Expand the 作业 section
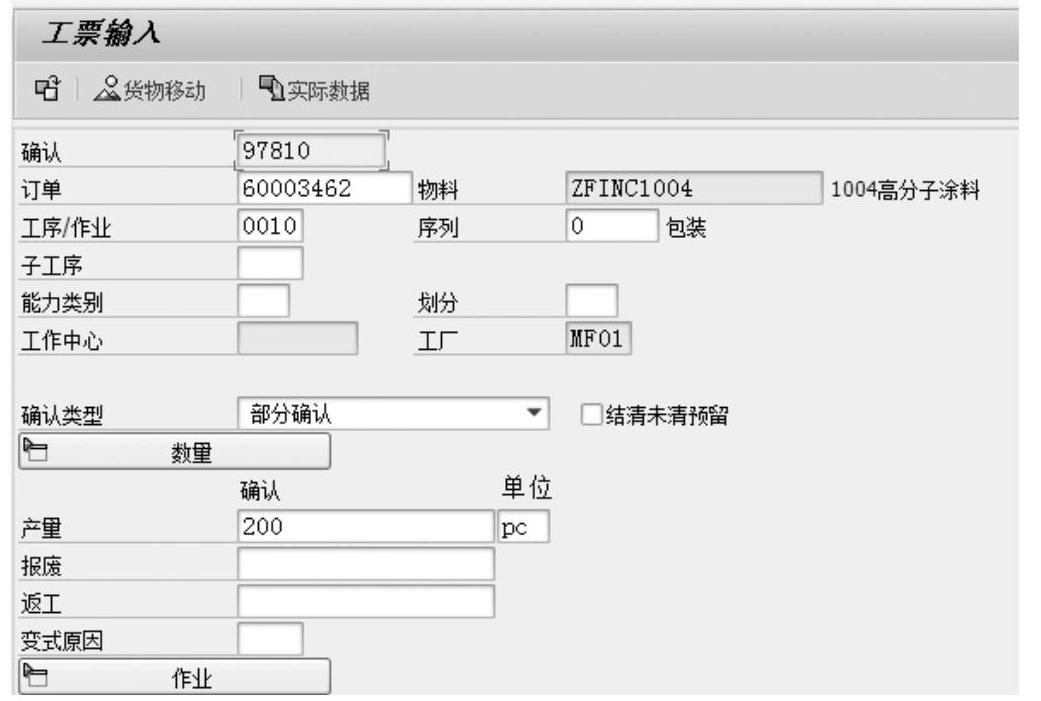 [x=175, y=677]
